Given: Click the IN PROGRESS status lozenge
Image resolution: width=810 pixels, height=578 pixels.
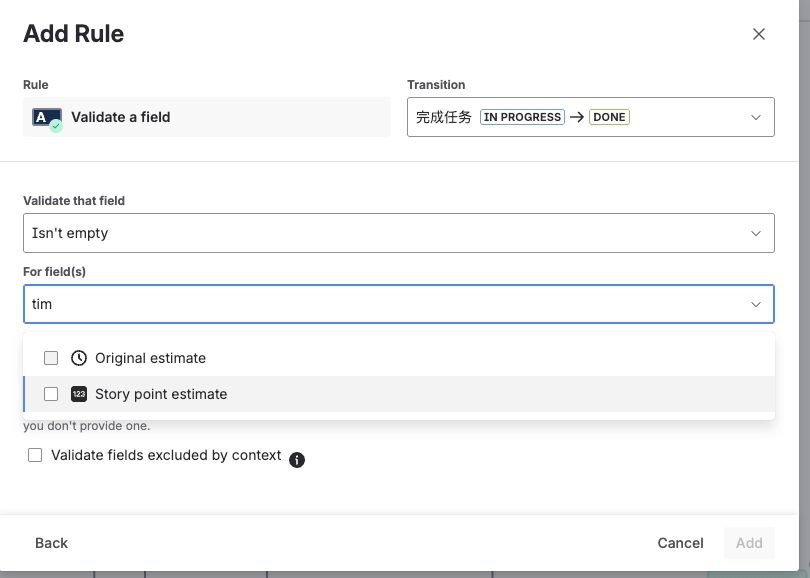Looking at the screenshot, I should (522, 117).
